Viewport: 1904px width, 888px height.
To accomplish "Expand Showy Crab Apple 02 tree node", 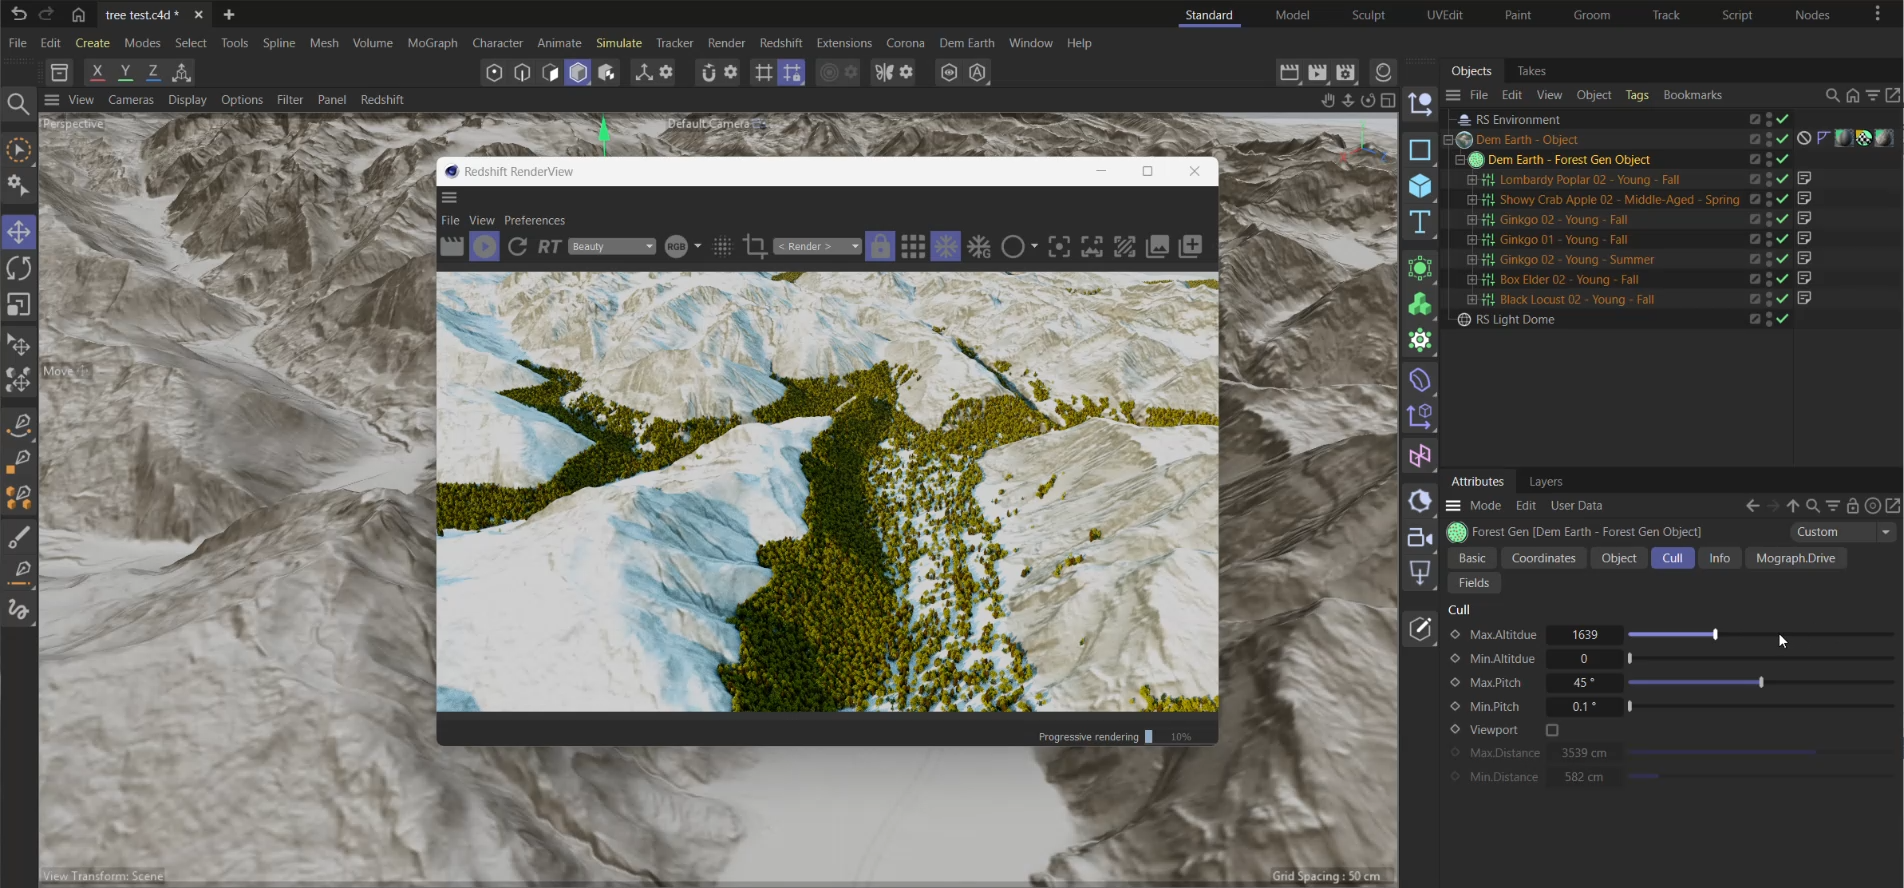I will pos(1472,200).
